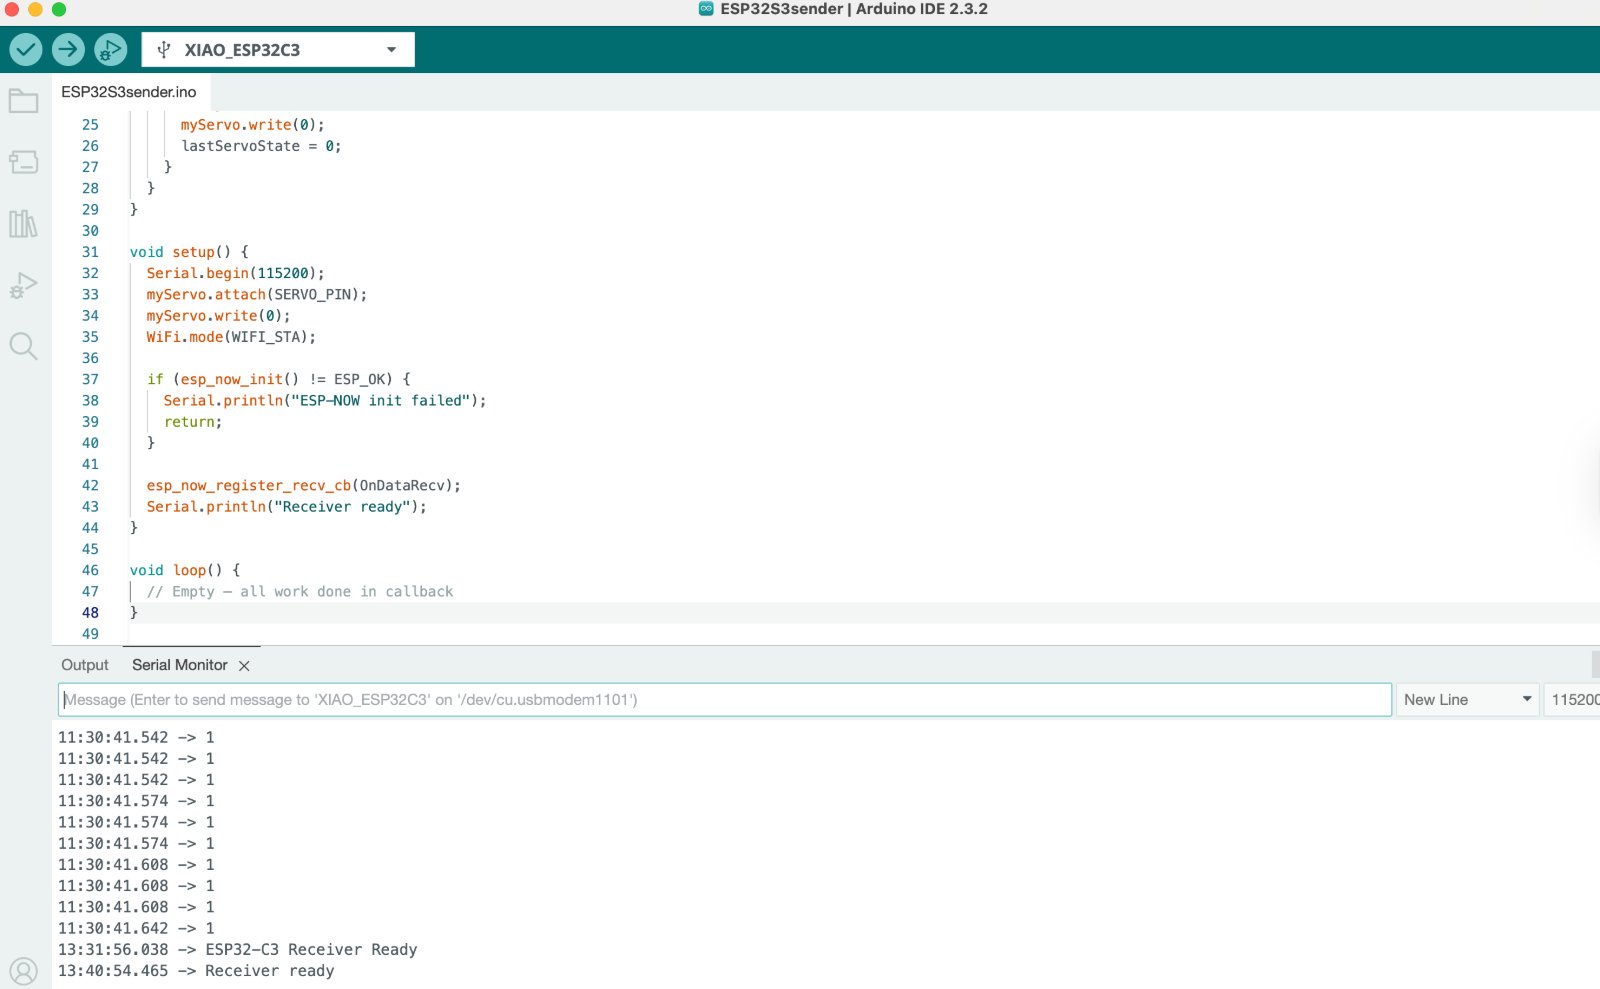This screenshot has width=1600, height=989.
Task: Click the myServo.attach(SERVO_PIN); line
Action: 257,294
